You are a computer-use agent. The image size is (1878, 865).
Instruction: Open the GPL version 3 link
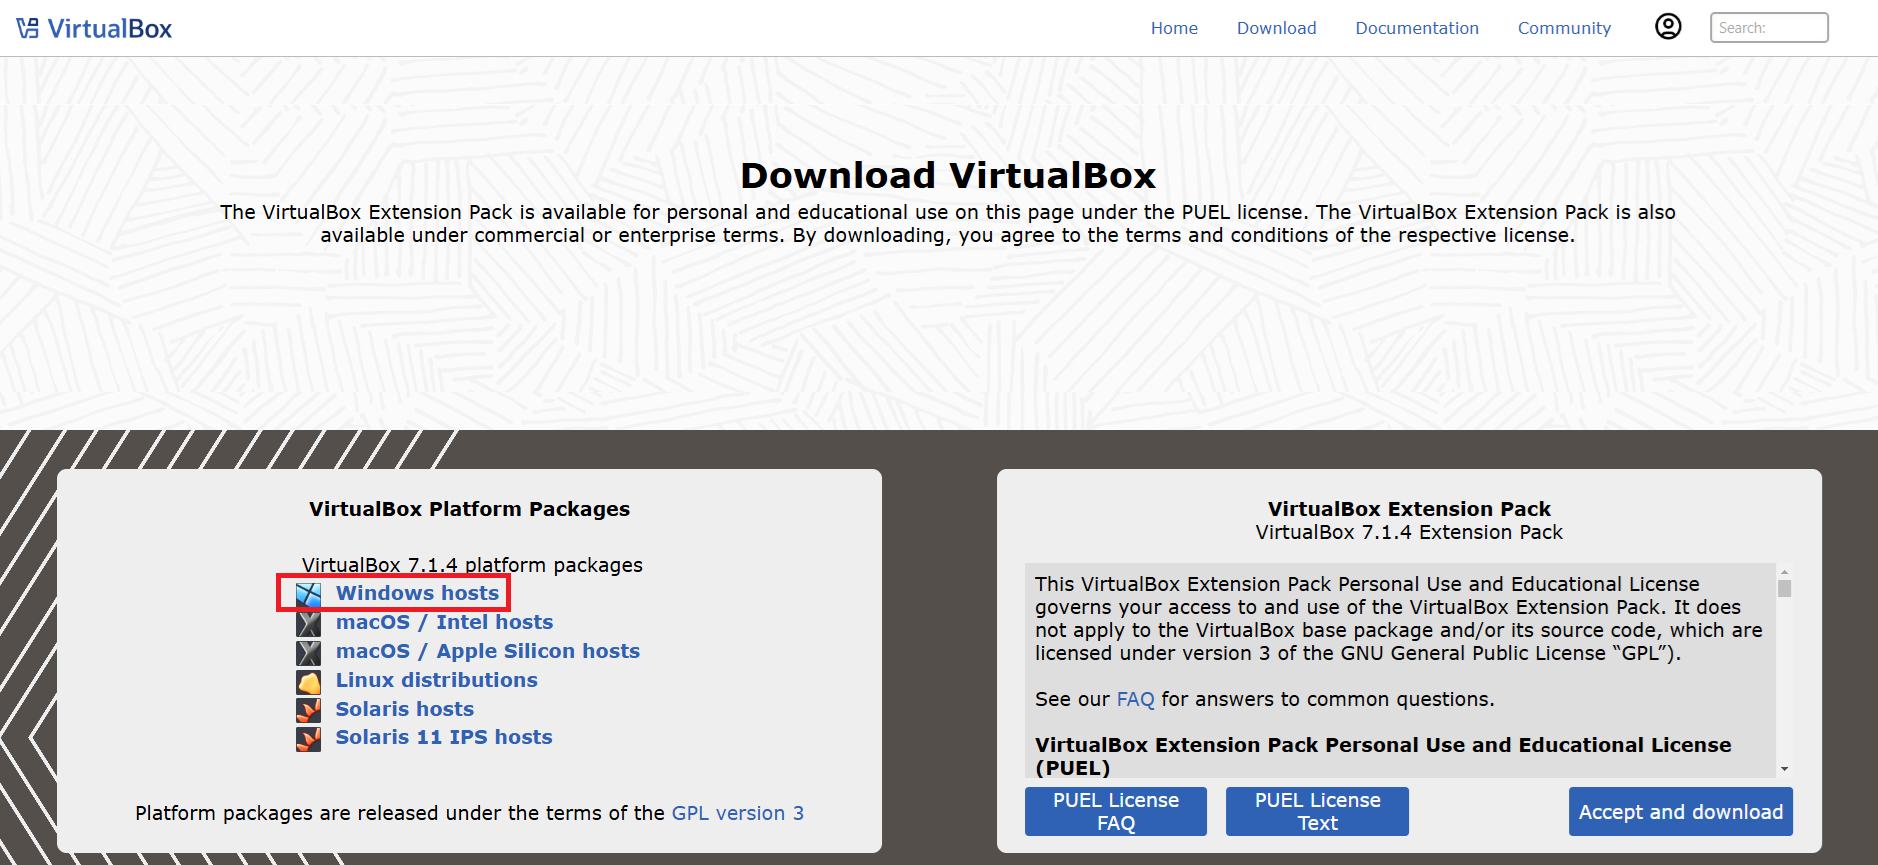[738, 813]
